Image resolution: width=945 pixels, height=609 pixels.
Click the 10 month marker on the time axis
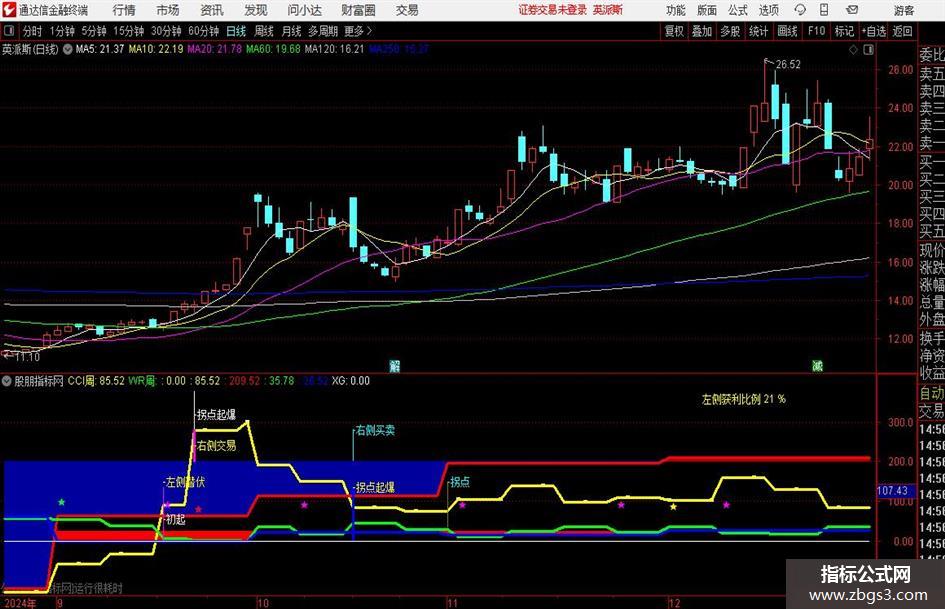pyautogui.click(x=262, y=603)
